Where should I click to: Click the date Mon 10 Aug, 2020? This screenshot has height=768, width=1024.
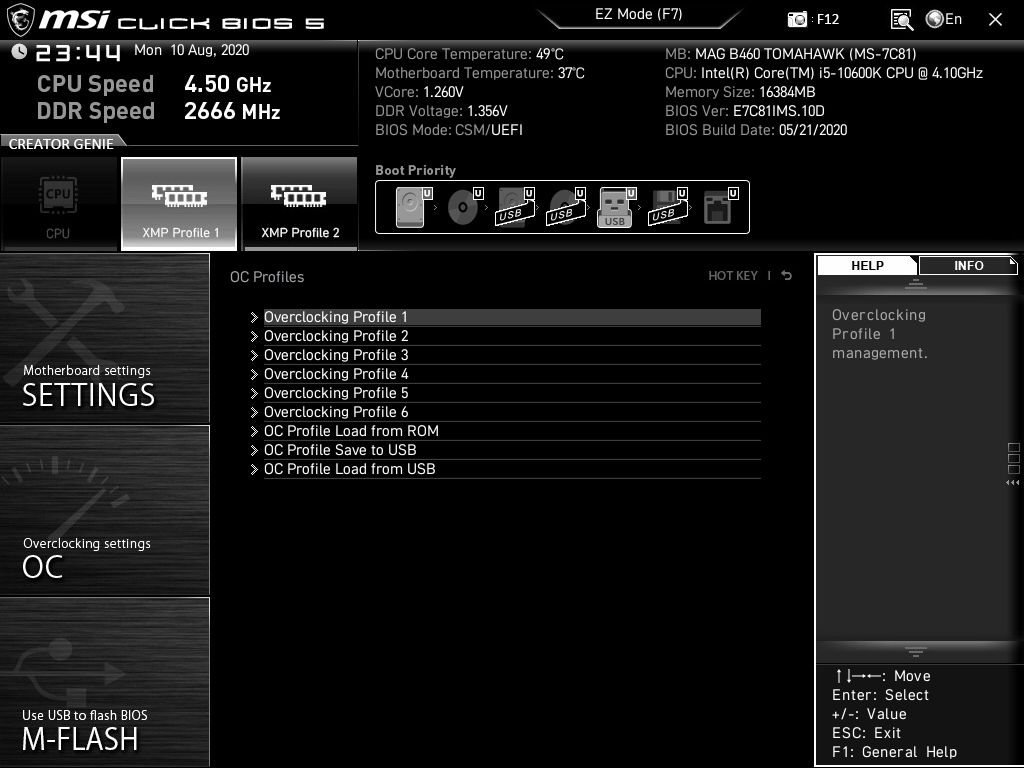pyautogui.click(x=191, y=50)
